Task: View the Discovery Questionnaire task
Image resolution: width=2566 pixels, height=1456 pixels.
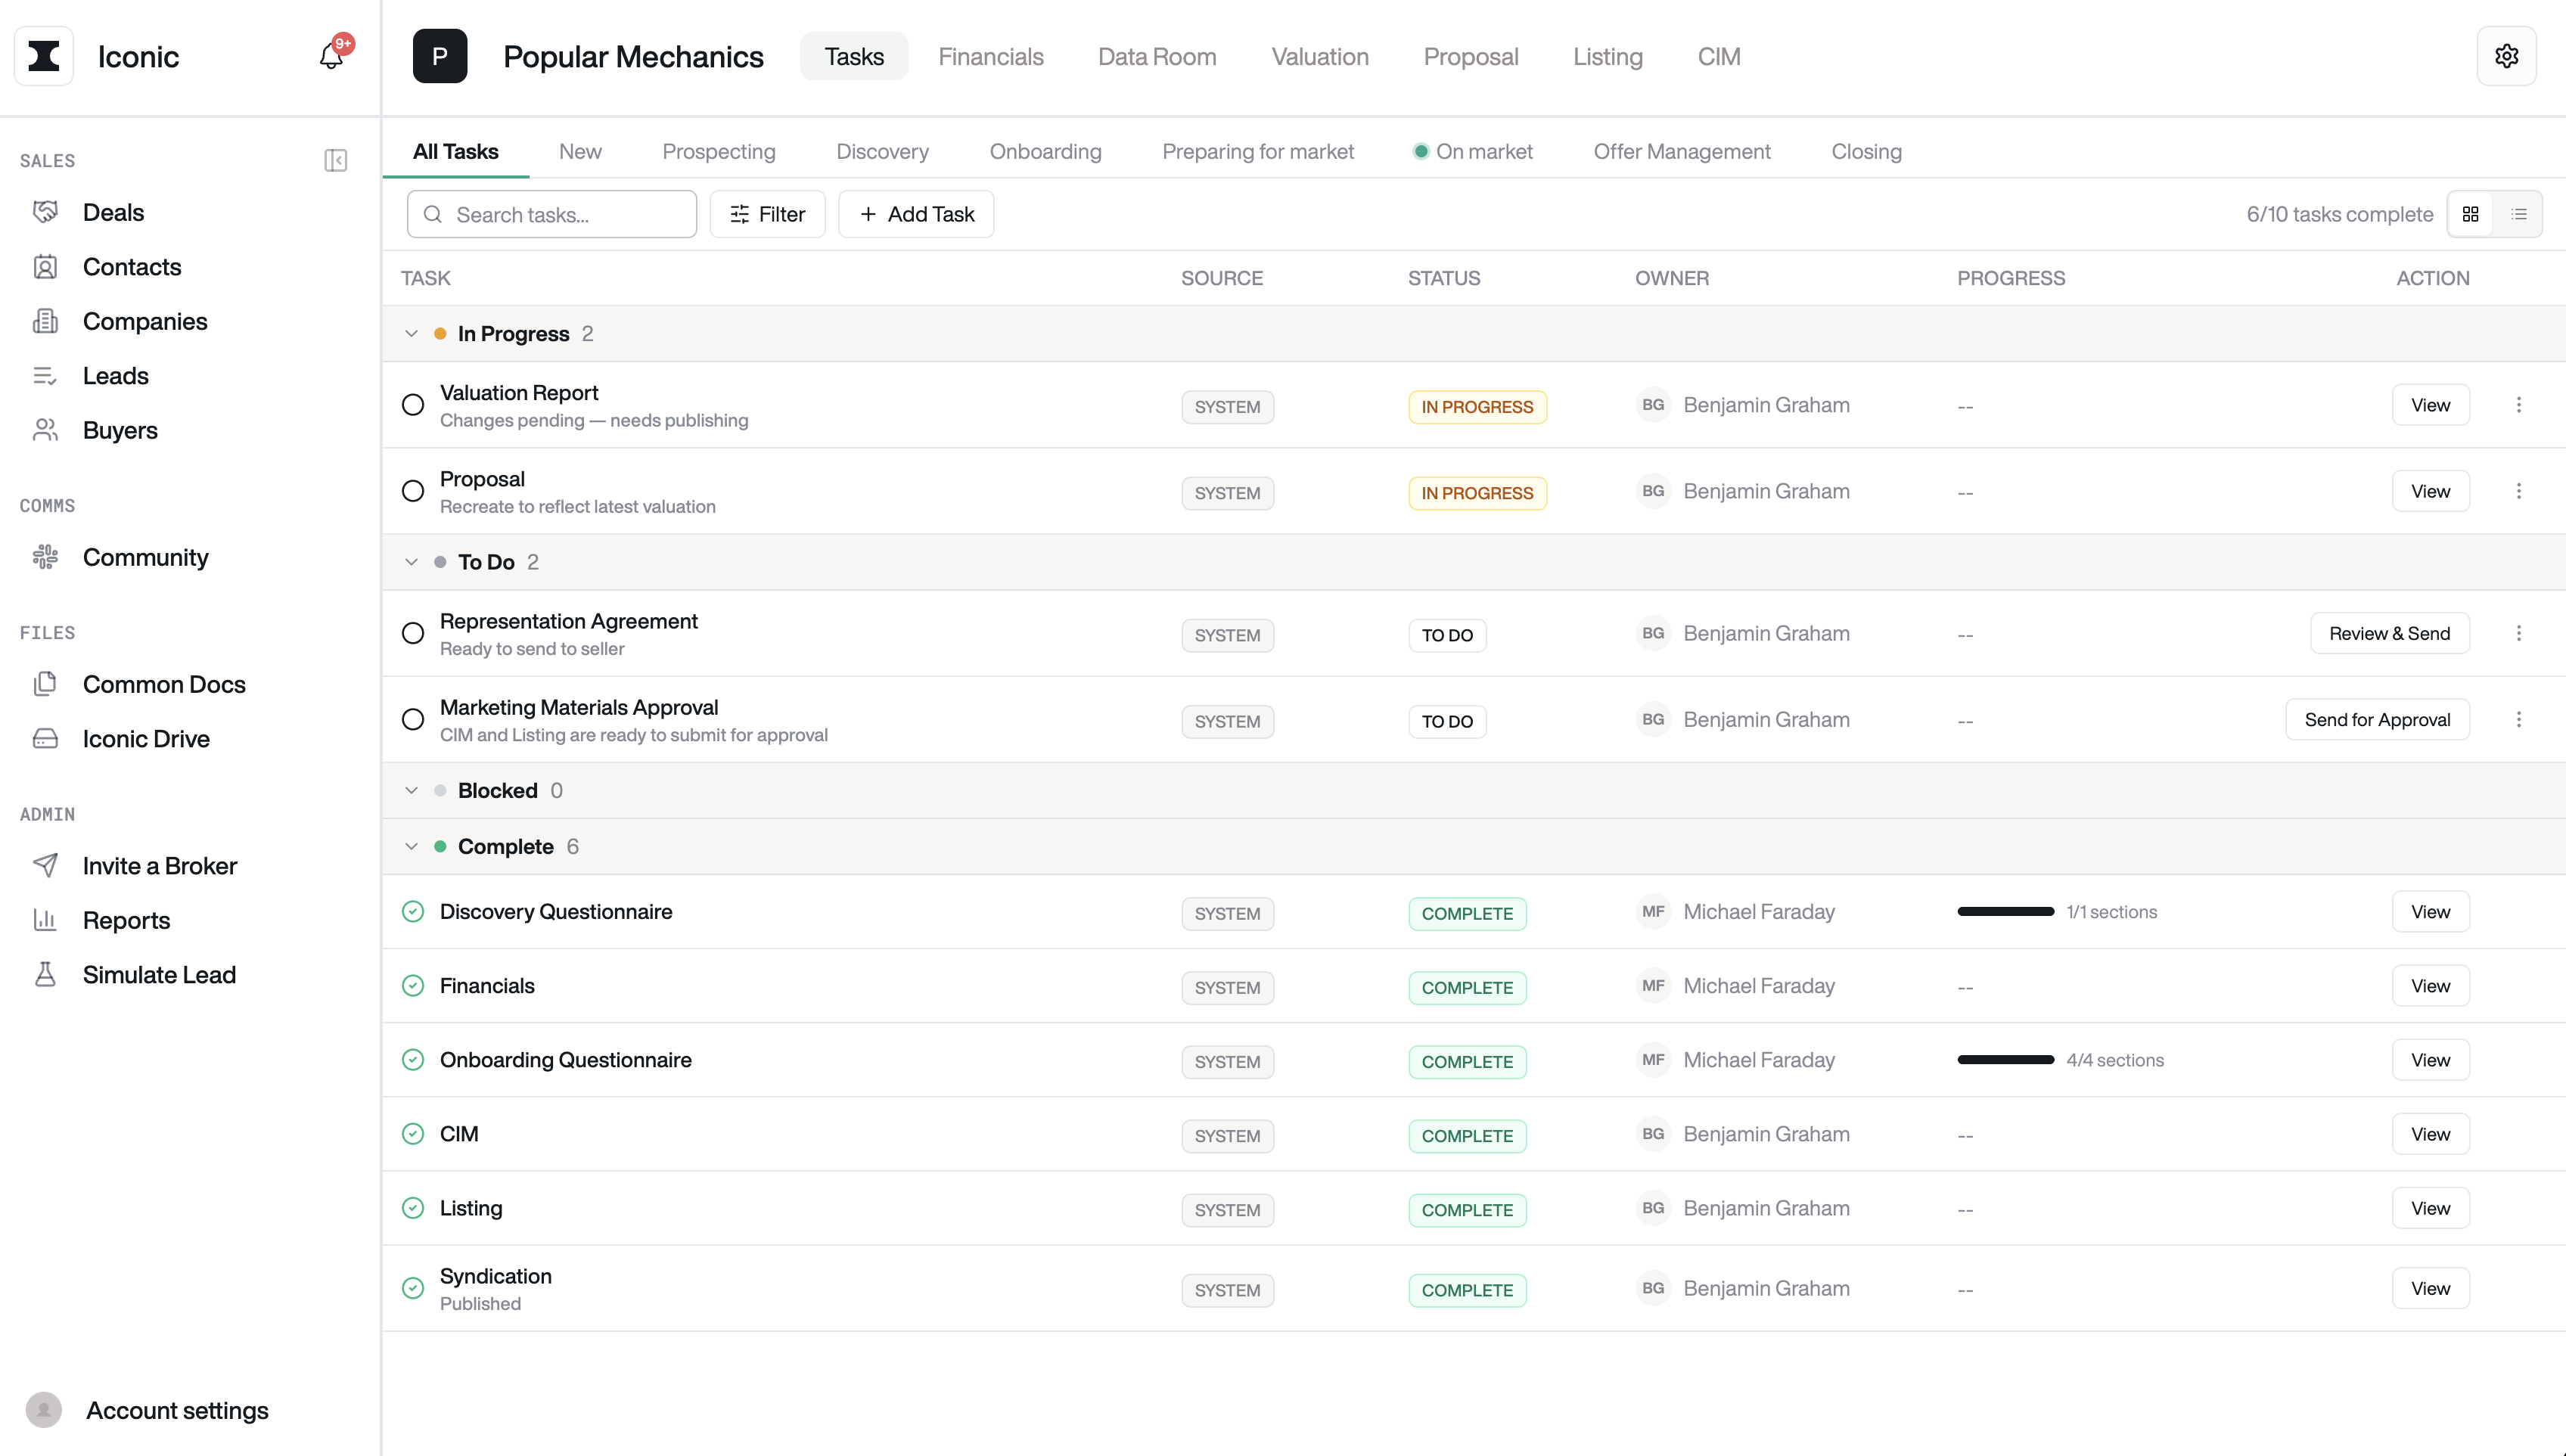Action: [2430, 911]
